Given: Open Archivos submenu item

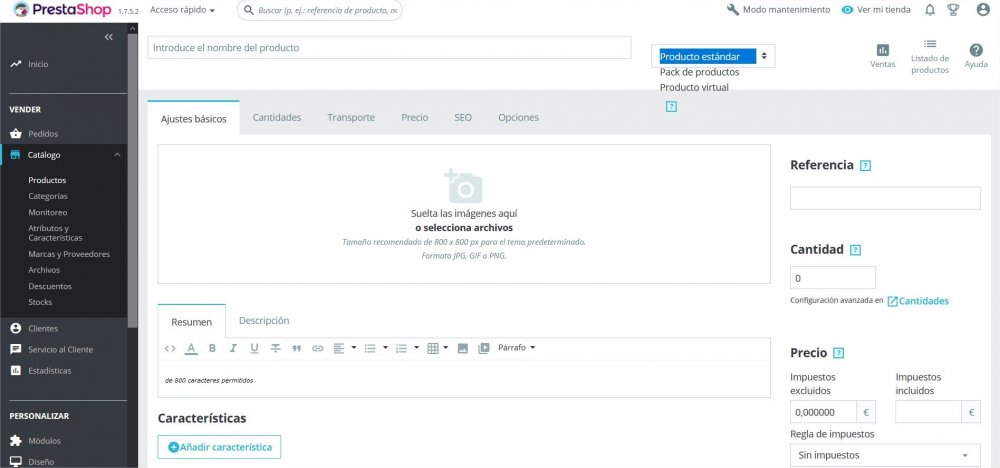Looking at the screenshot, I should 44,270.
